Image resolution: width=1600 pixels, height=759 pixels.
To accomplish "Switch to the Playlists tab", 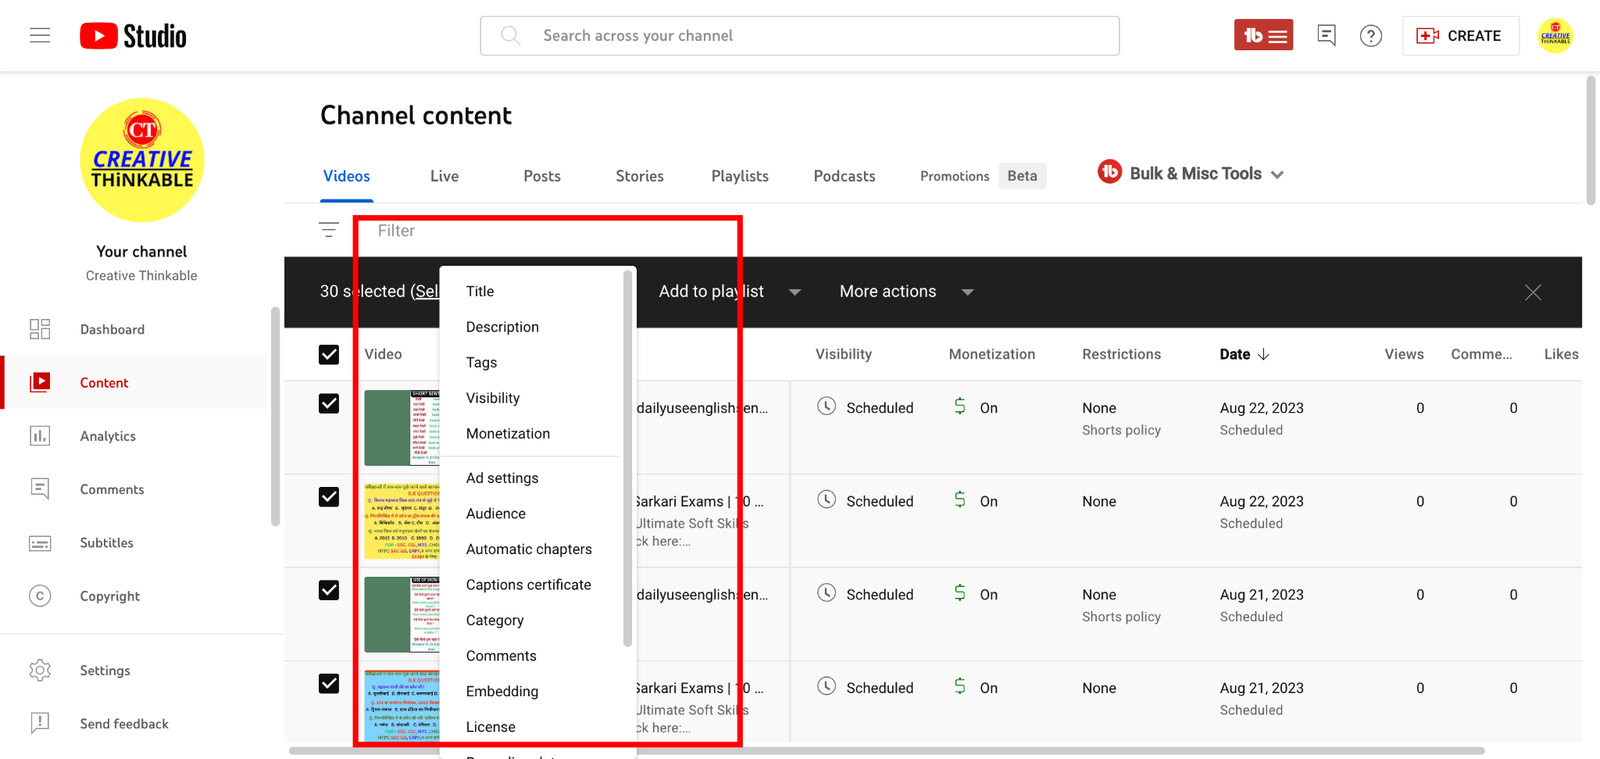I will pos(740,176).
